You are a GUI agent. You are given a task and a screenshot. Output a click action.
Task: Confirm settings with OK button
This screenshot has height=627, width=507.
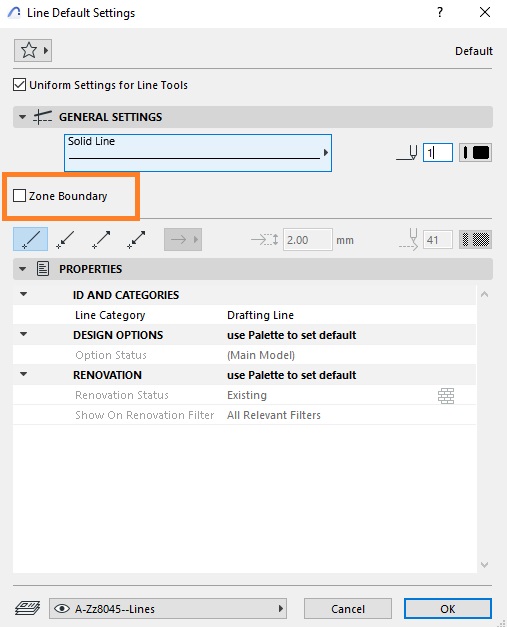pos(448,609)
